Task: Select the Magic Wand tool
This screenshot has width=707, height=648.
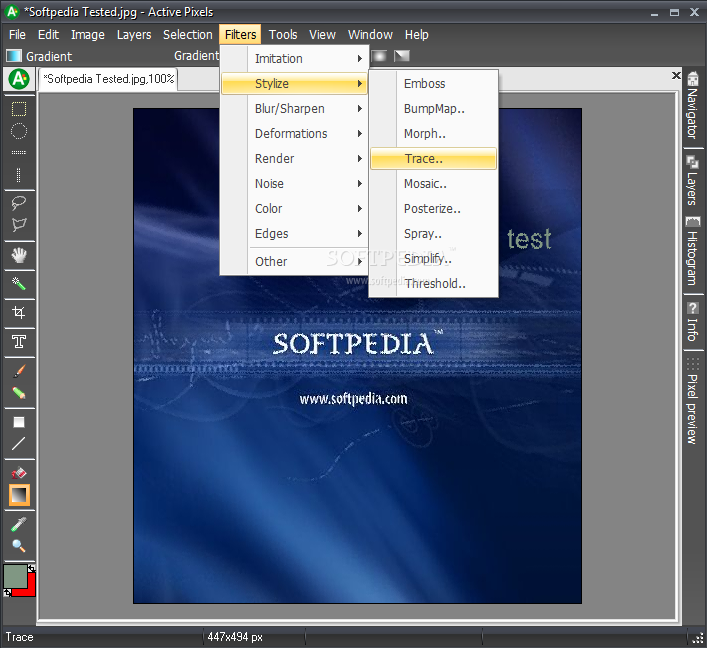Action: [19, 284]
